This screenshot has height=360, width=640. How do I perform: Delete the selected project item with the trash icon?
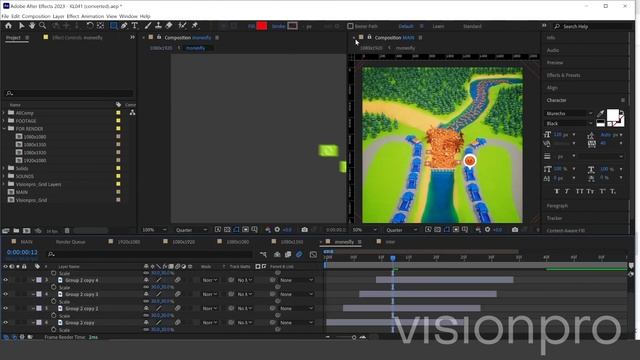click(x=67, y=231)
